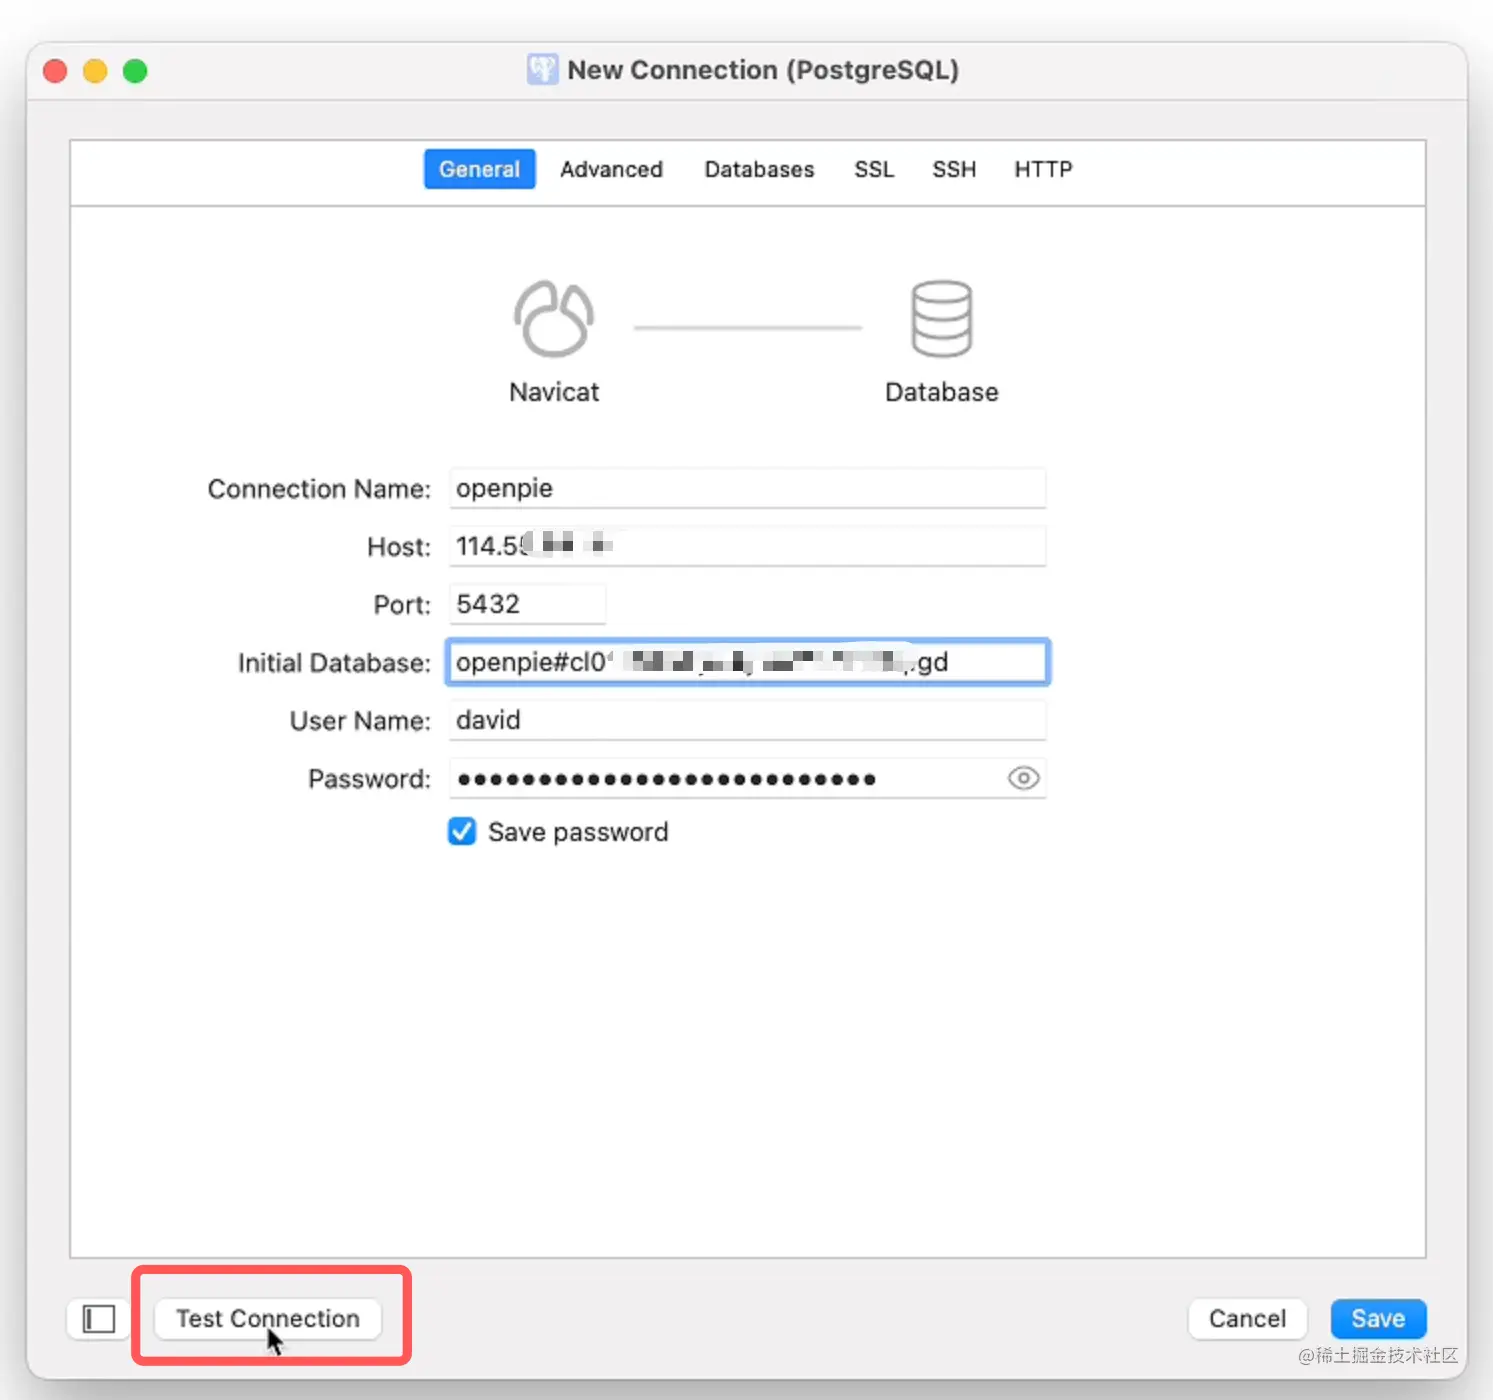Viewport: 1493px width, 1400px height.
Task: Maximize window with green button
Action: click(135, 71)
